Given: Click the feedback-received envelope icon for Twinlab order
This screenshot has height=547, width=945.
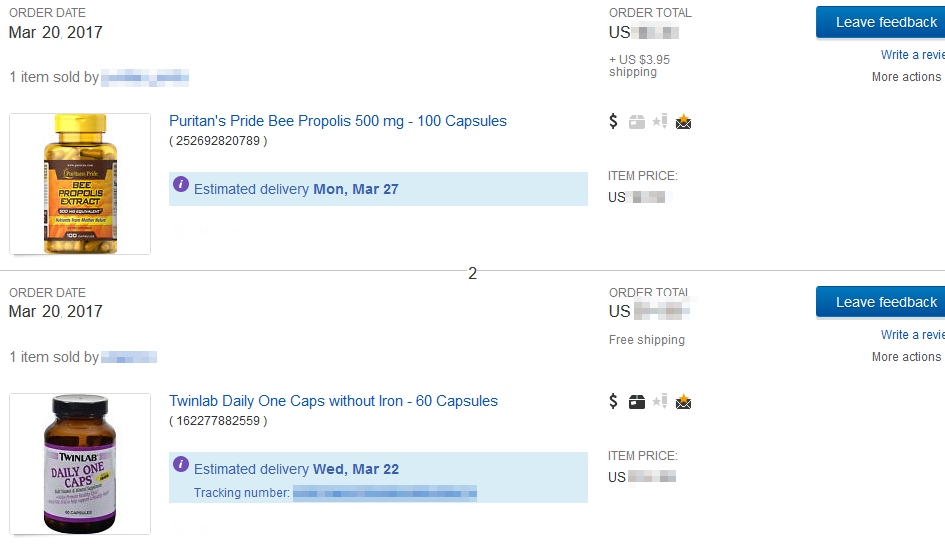Looking at the screenshot, I should 684,402.
